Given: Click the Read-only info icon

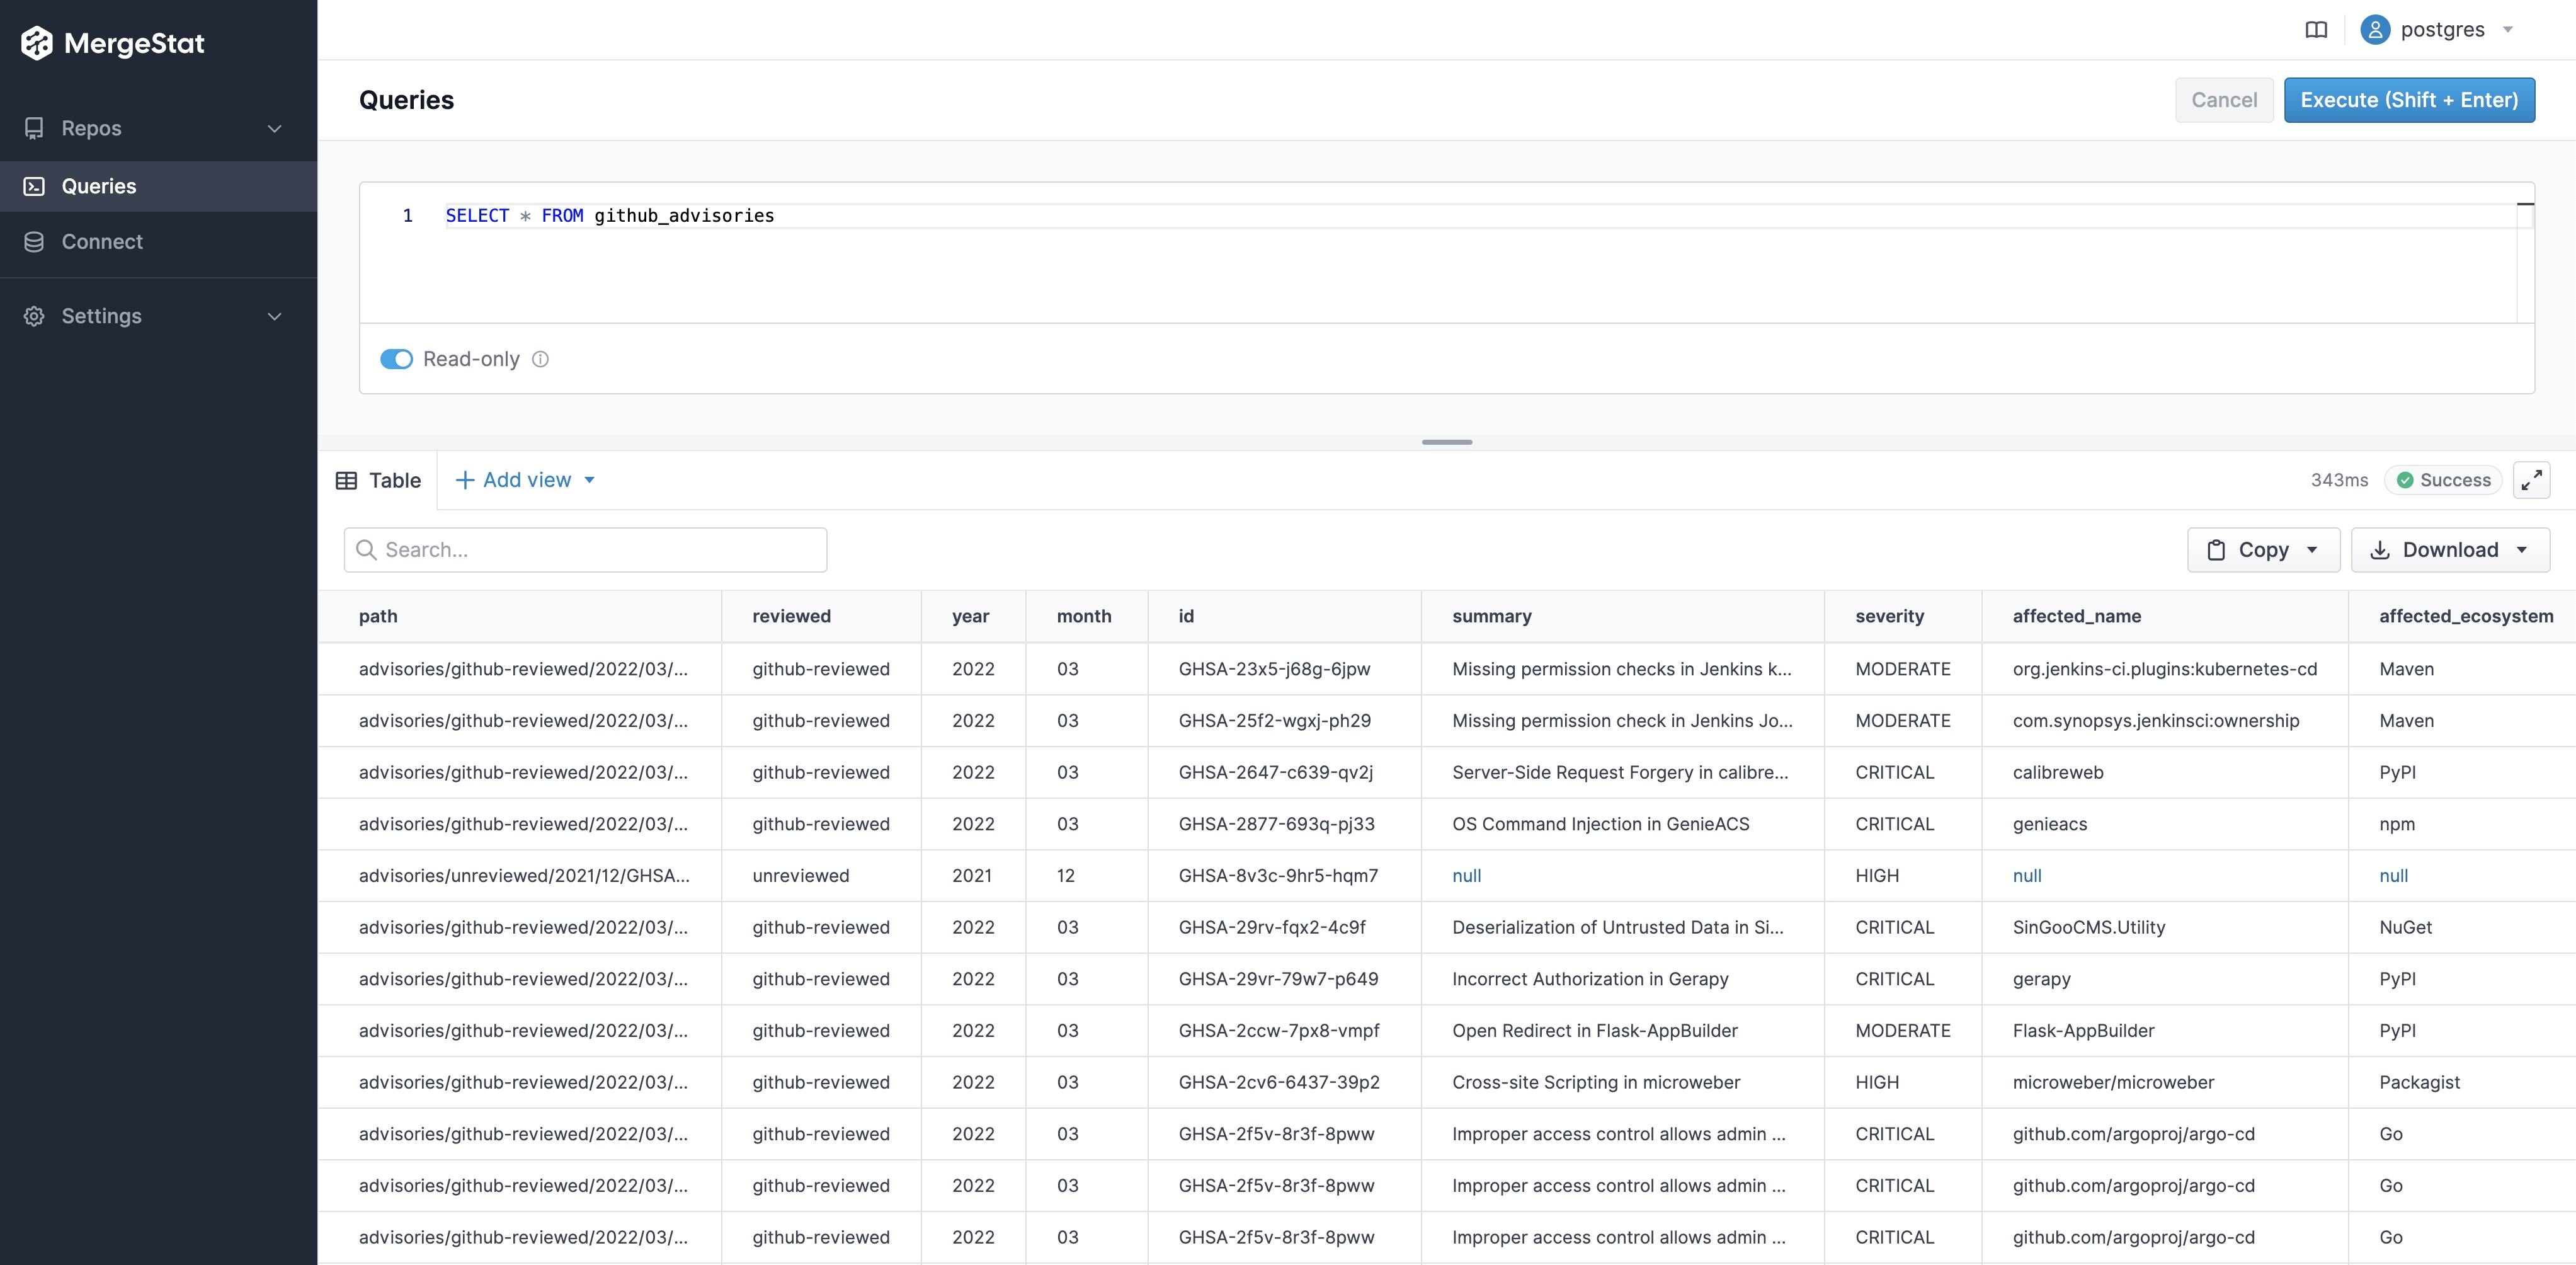Looking at the screenshot, I should (x=540, y=359).
